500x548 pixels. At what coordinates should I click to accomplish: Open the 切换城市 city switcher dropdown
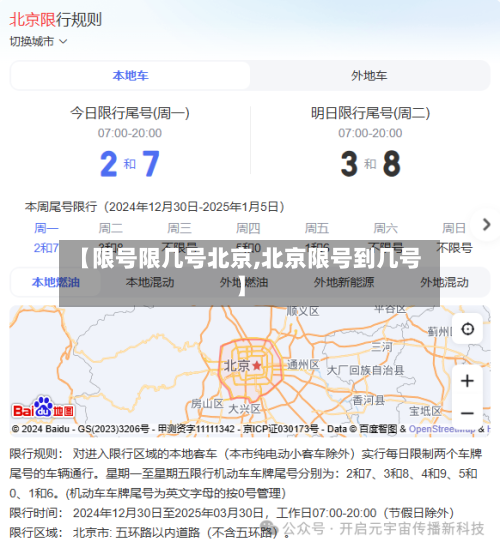coord(38,42)
